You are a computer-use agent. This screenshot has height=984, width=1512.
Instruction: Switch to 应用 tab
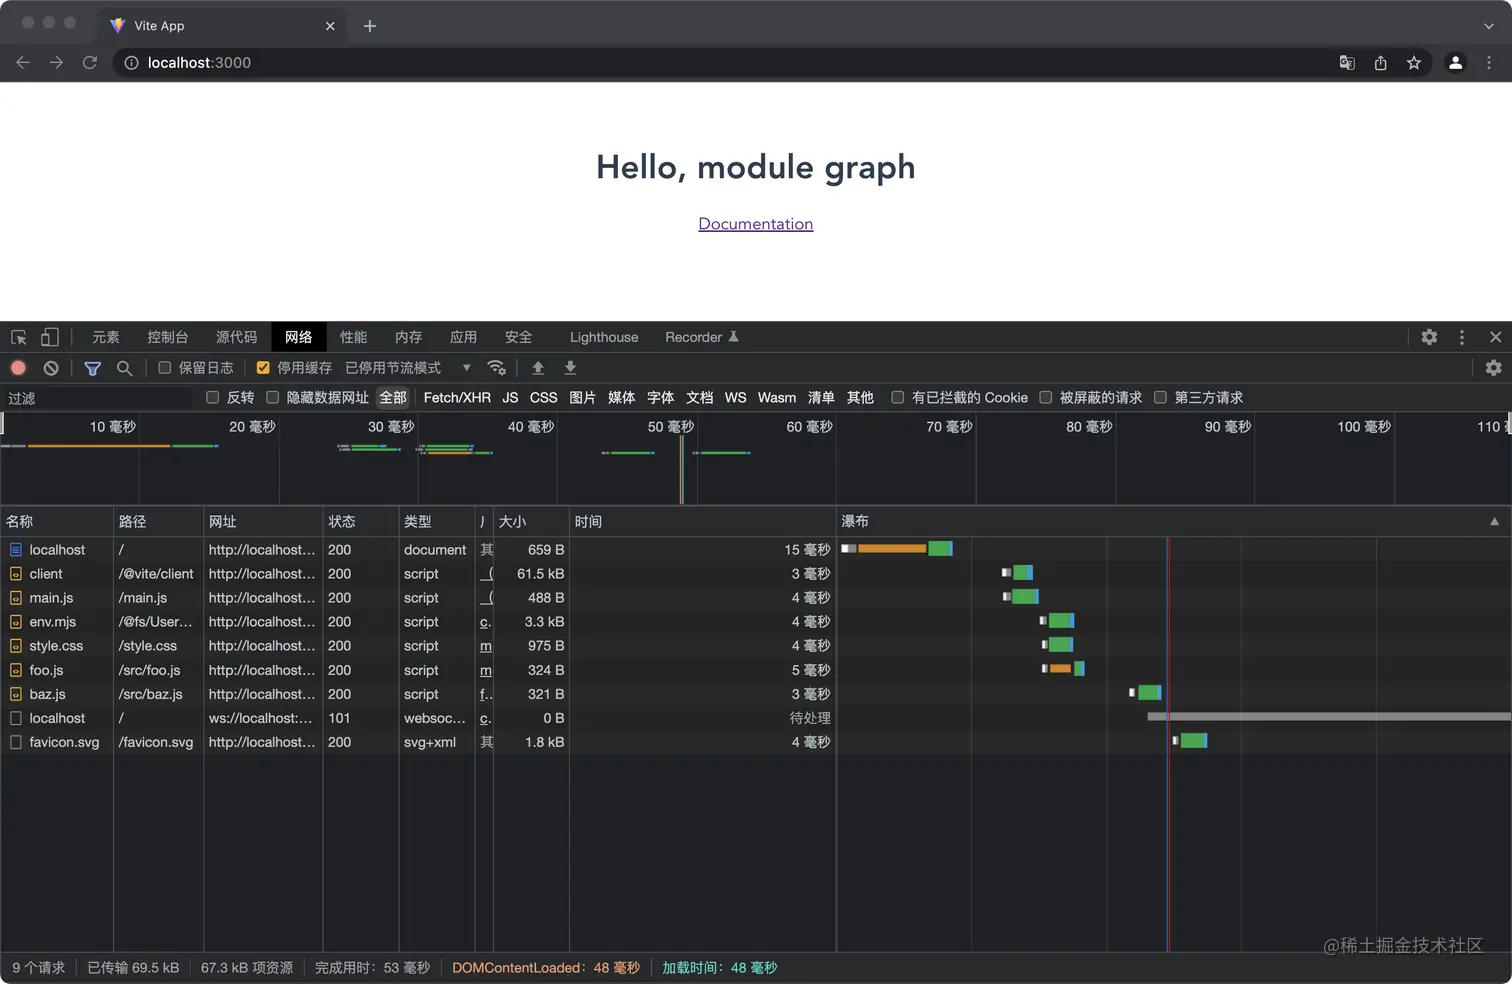[x=463, y=337]
